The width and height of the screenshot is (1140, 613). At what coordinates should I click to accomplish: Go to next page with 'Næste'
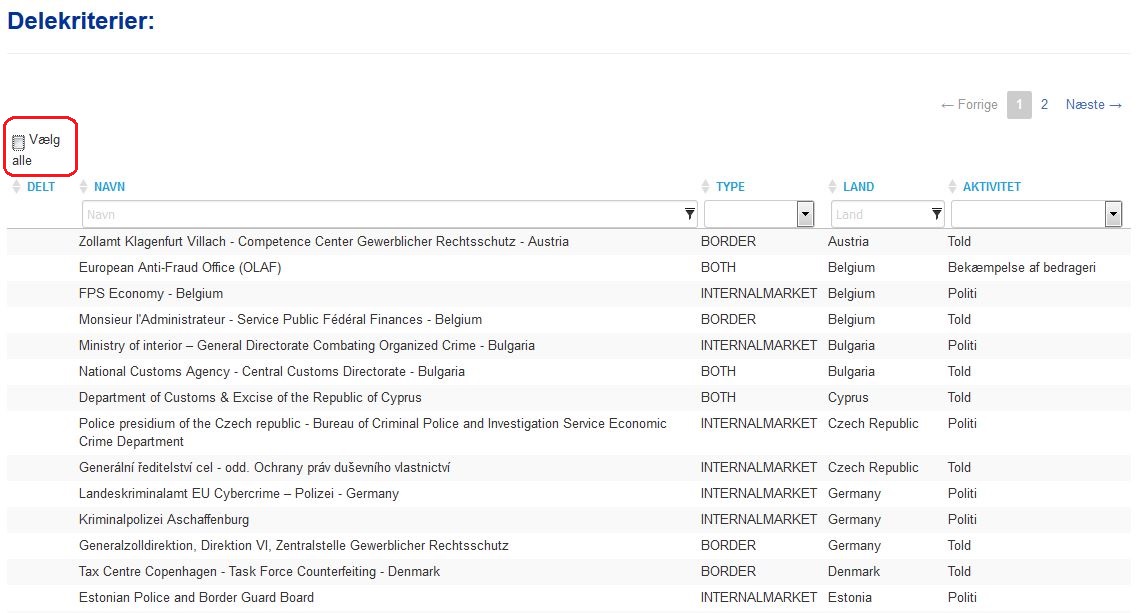(x=1093, y=105)
